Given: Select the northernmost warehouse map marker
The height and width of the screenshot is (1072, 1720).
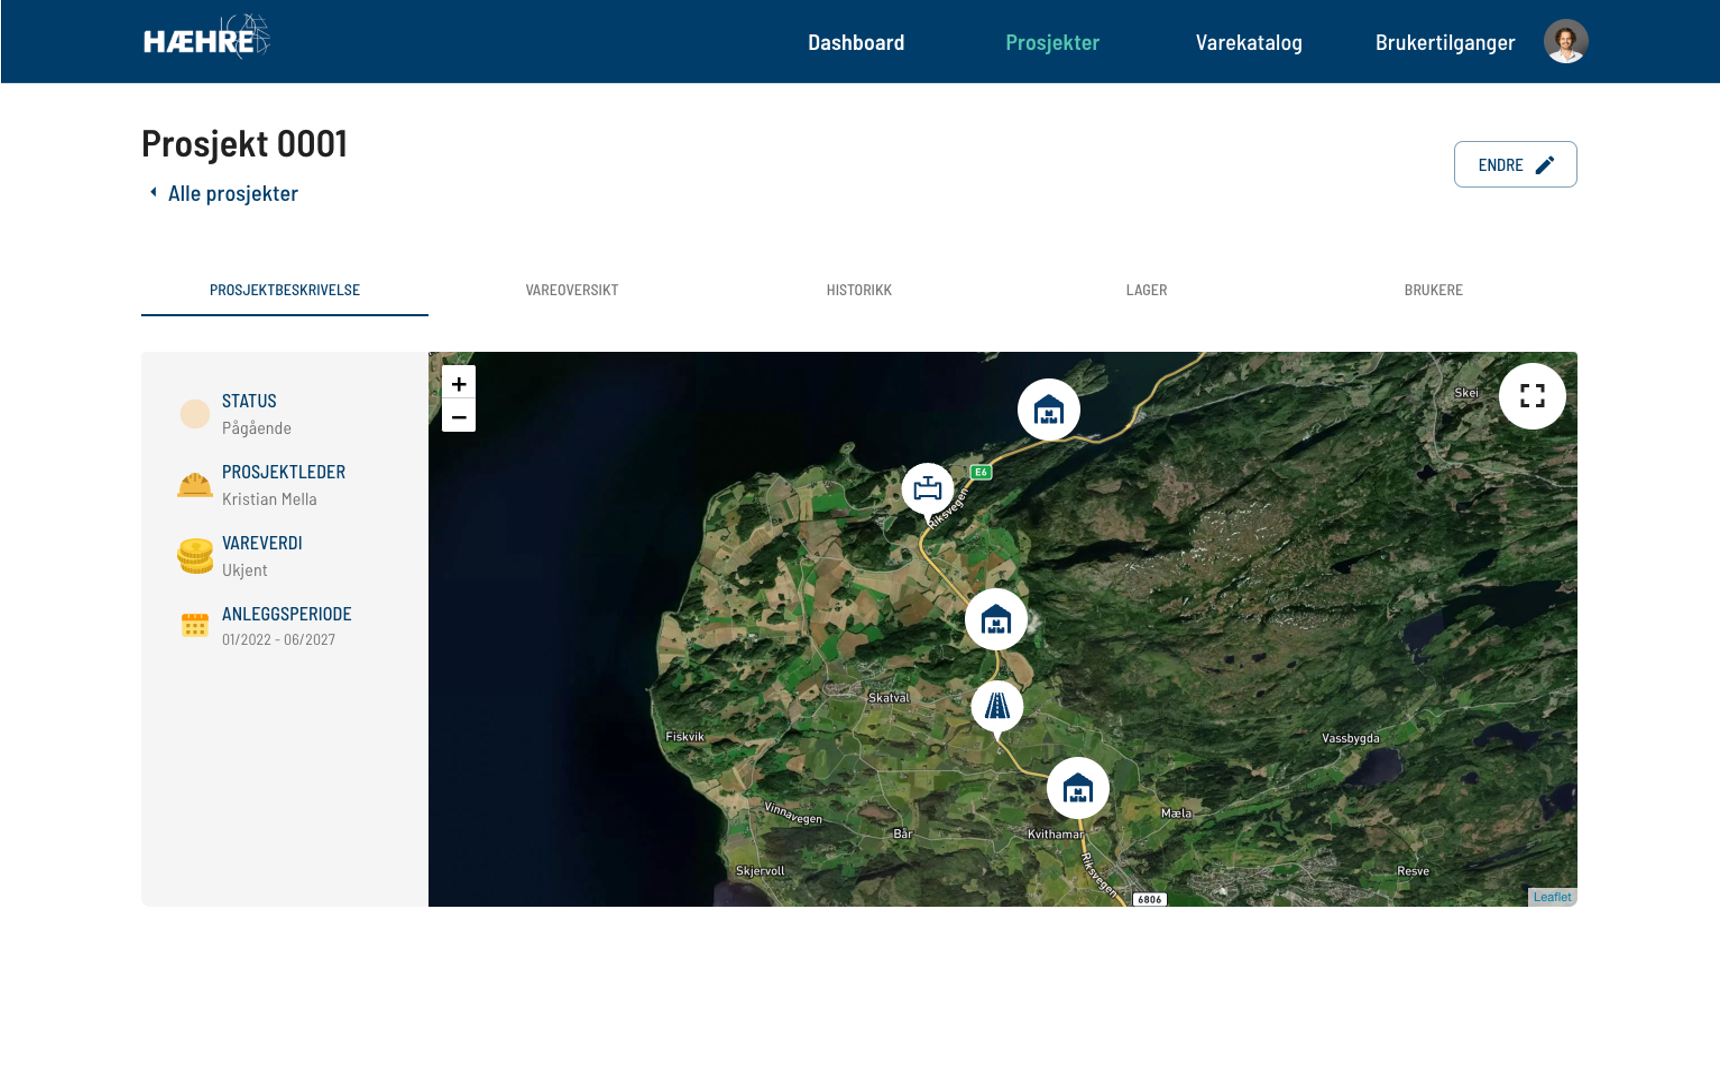Looking at the screenshot, I should coord(1048,410).
